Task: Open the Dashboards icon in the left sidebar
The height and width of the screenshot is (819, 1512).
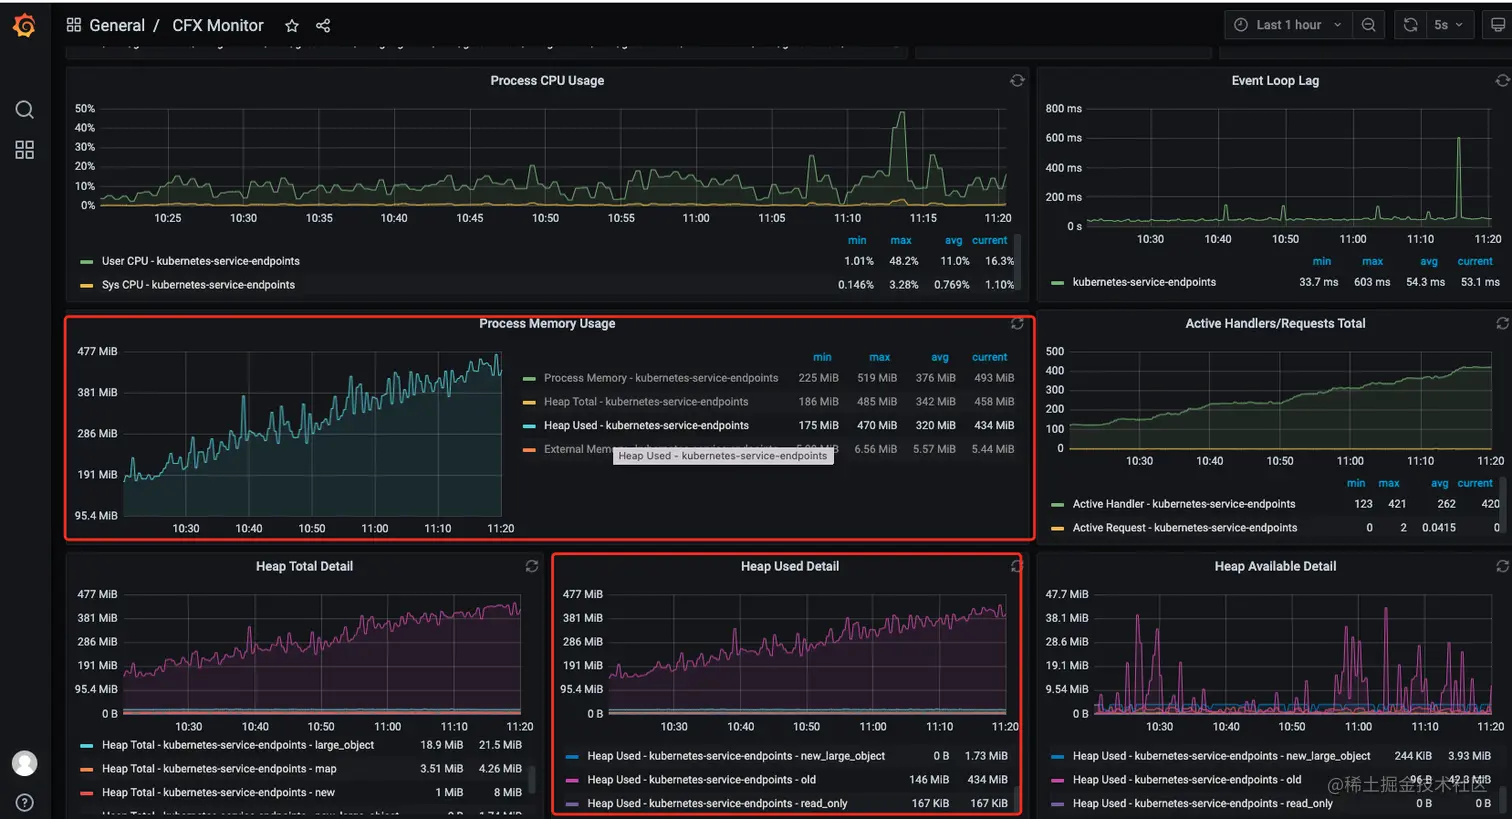Action: click(x=24, y=150)
